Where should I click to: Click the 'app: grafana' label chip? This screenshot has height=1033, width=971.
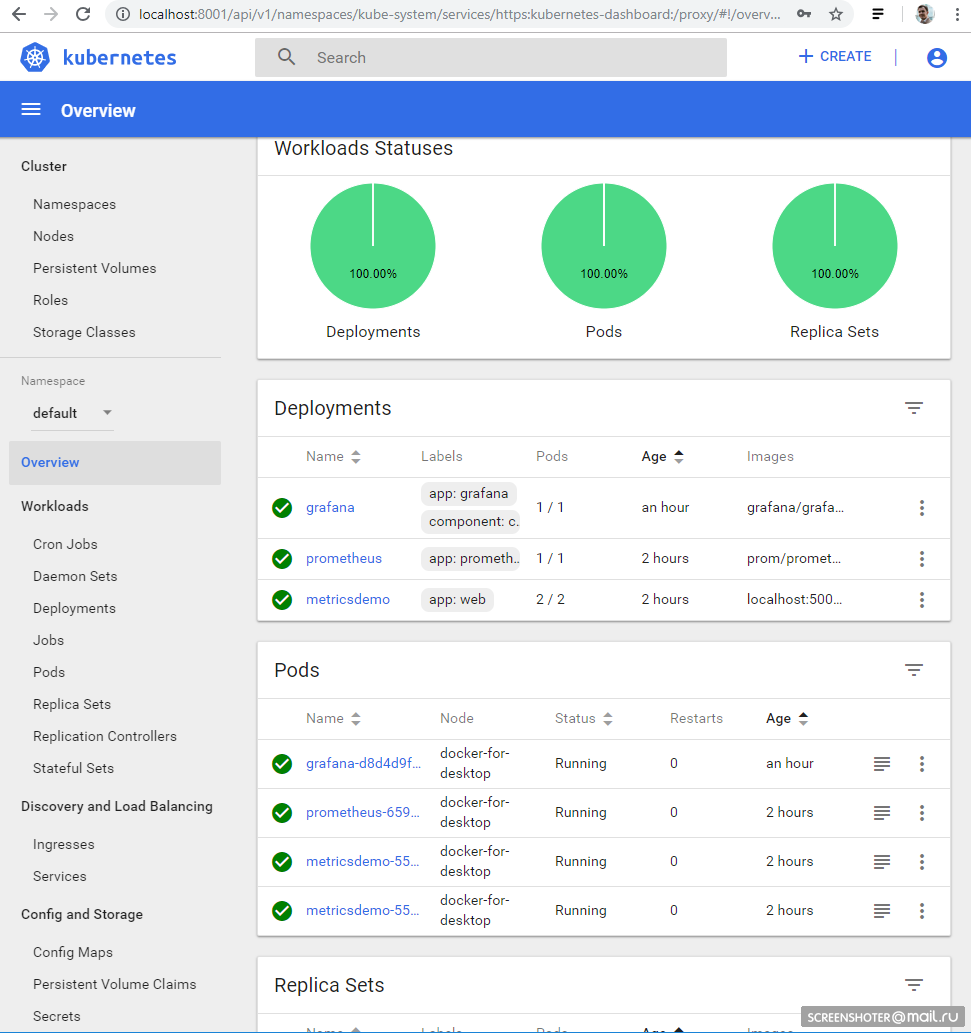click(468, 493)
